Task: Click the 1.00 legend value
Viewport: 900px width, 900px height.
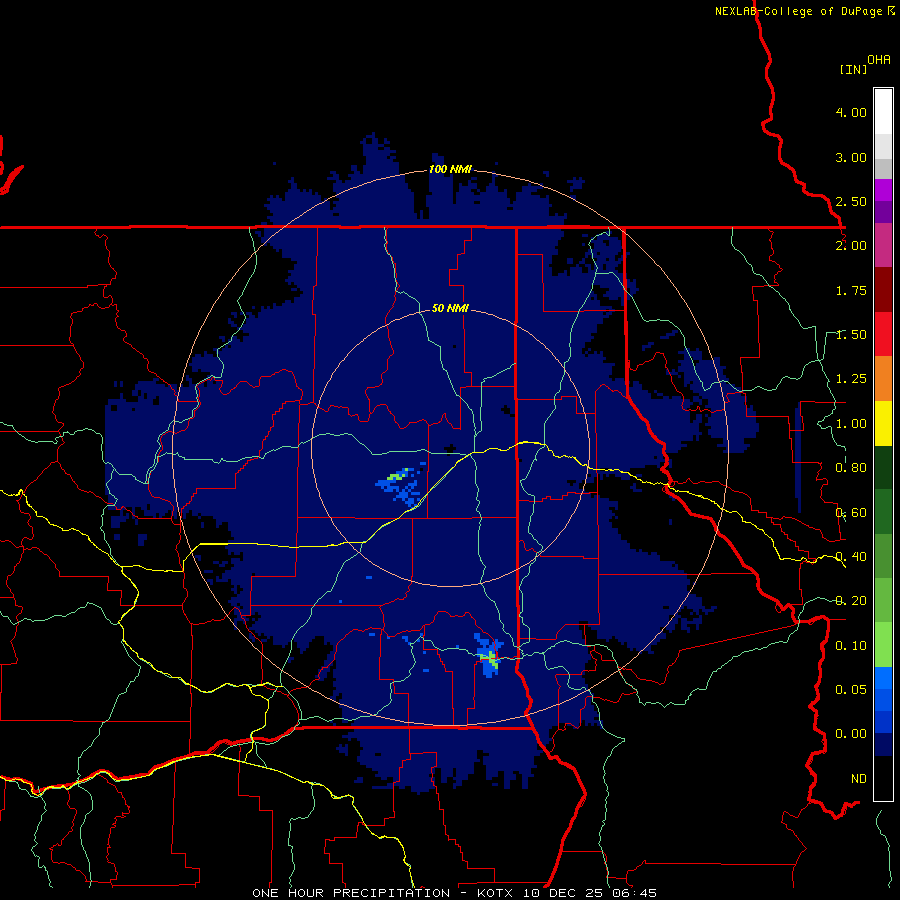Action: (851, 424)
